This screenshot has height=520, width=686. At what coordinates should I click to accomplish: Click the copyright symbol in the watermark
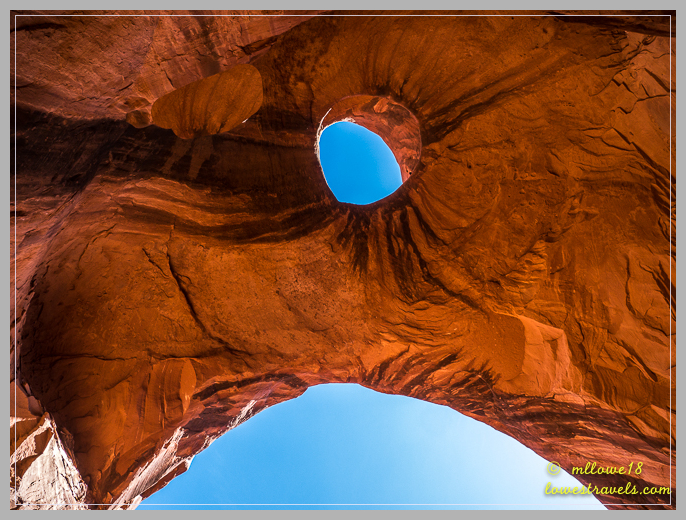[x=553, y=469]
